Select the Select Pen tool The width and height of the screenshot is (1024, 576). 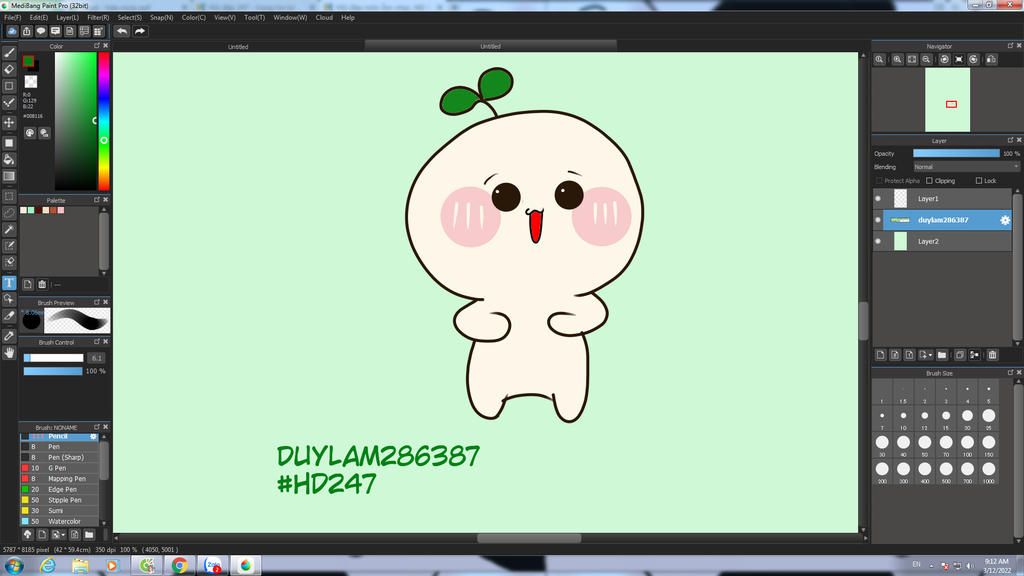9,246
